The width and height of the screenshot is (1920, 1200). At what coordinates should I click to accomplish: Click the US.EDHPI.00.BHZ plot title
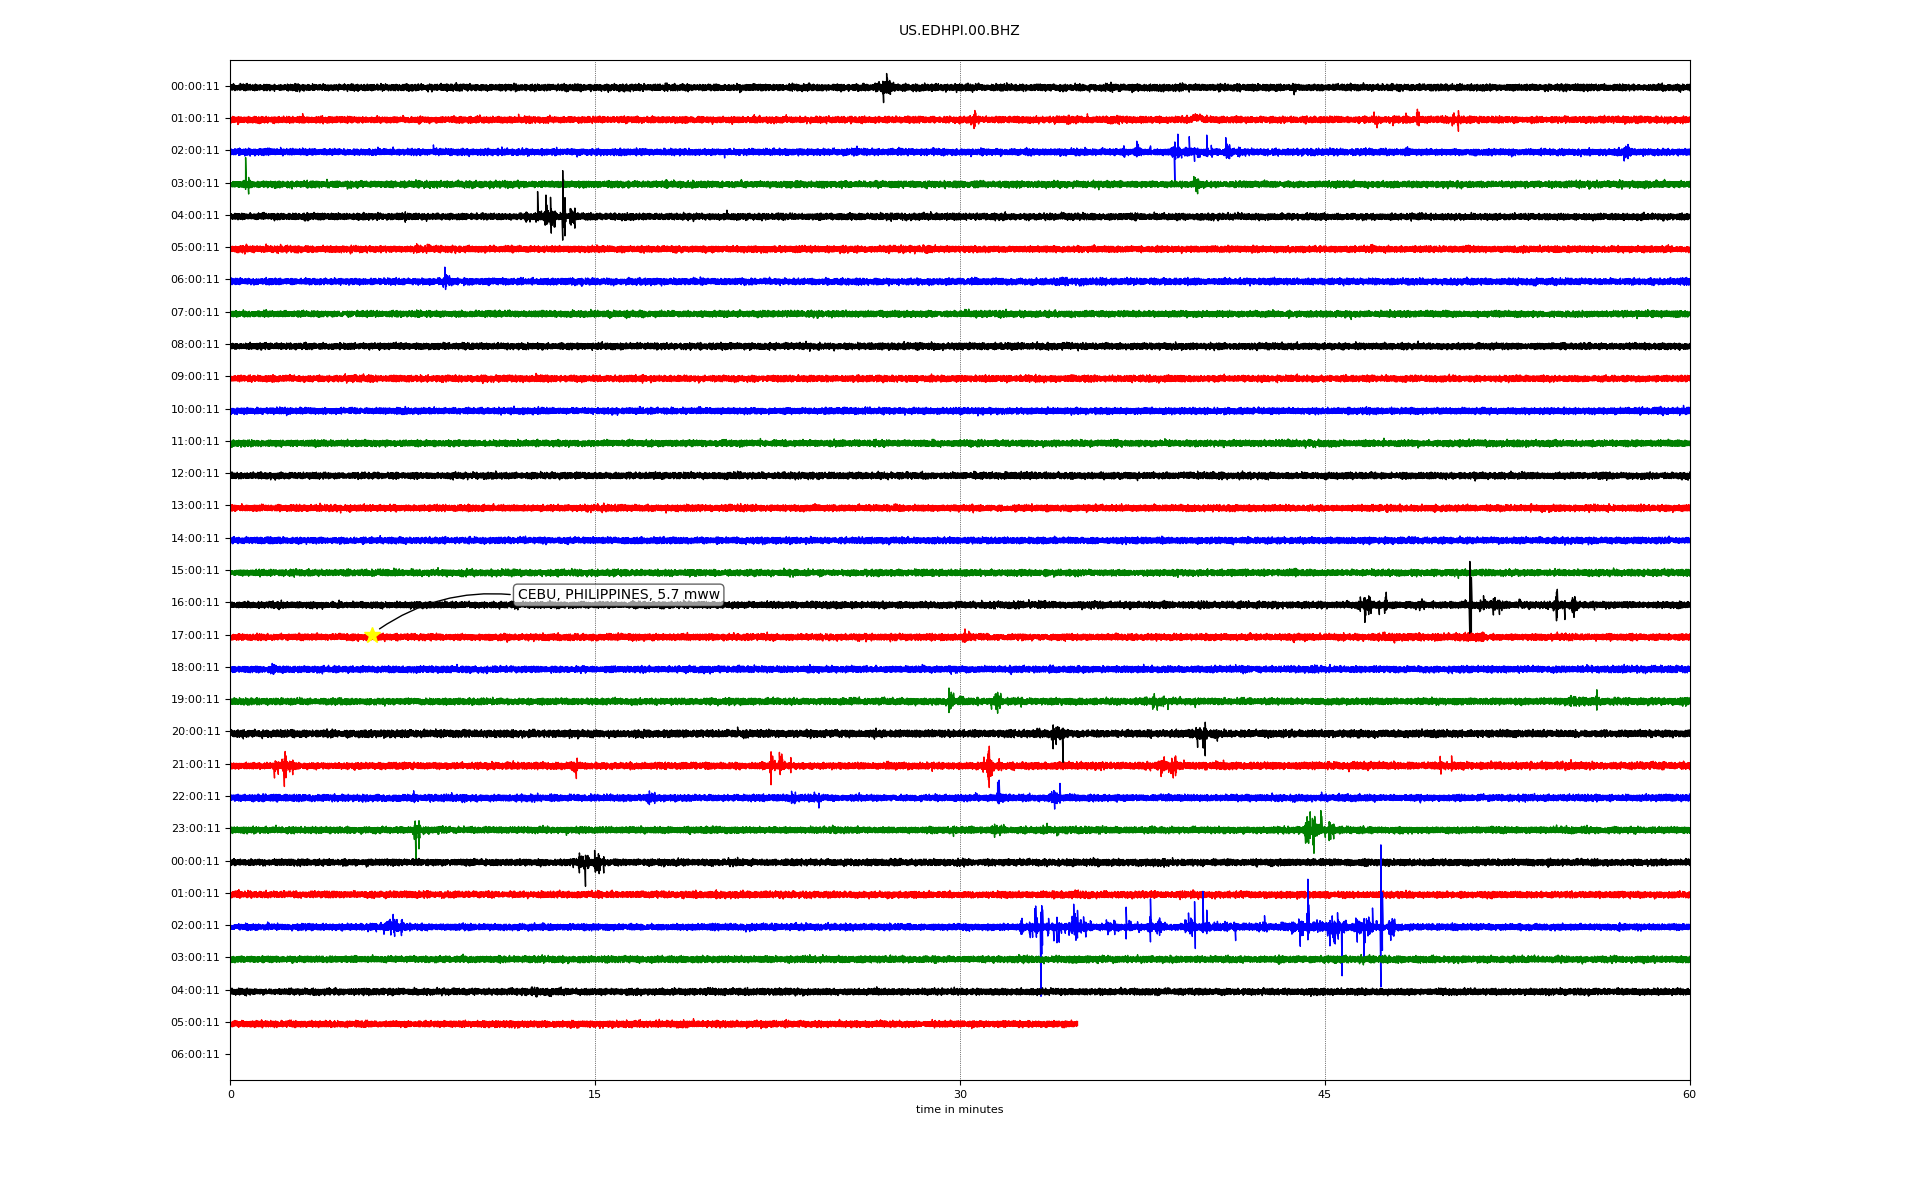point(959,31)
